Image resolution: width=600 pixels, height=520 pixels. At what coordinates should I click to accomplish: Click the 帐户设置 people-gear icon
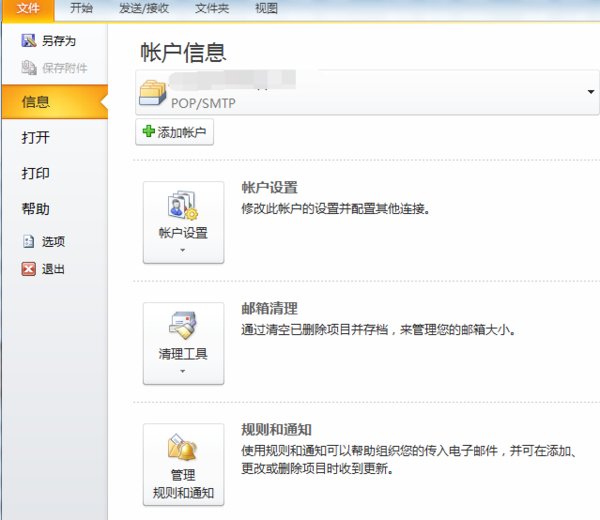coord(183,205)
